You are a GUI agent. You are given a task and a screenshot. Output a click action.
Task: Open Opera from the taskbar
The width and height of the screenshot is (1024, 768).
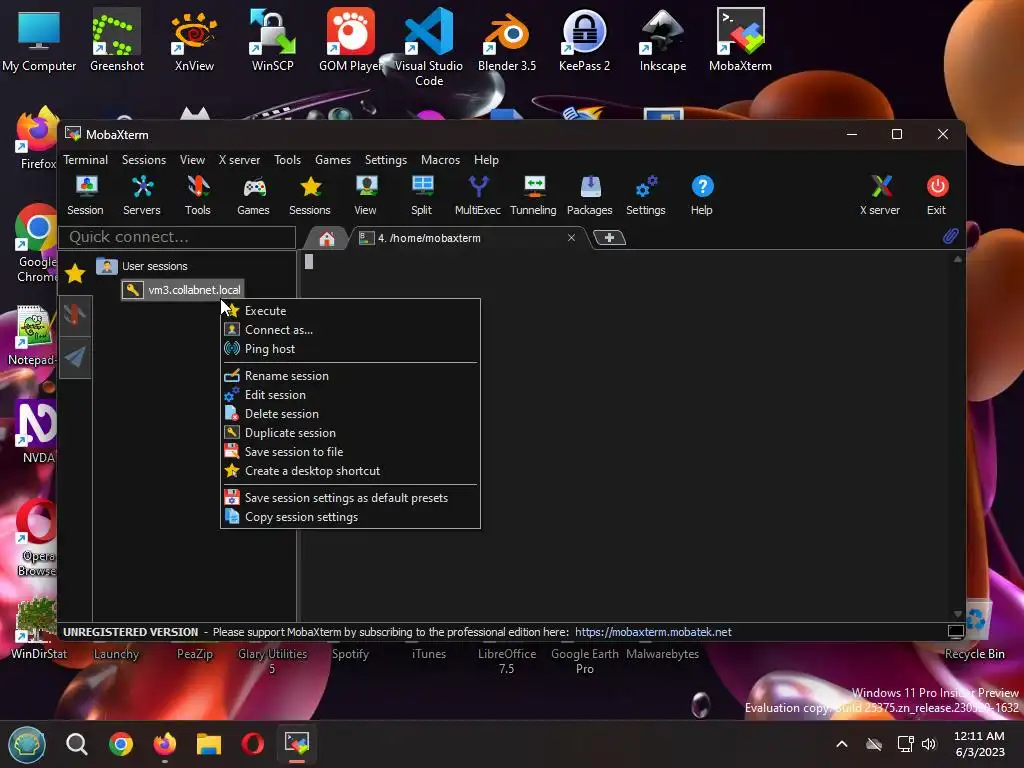coord(253,744)
